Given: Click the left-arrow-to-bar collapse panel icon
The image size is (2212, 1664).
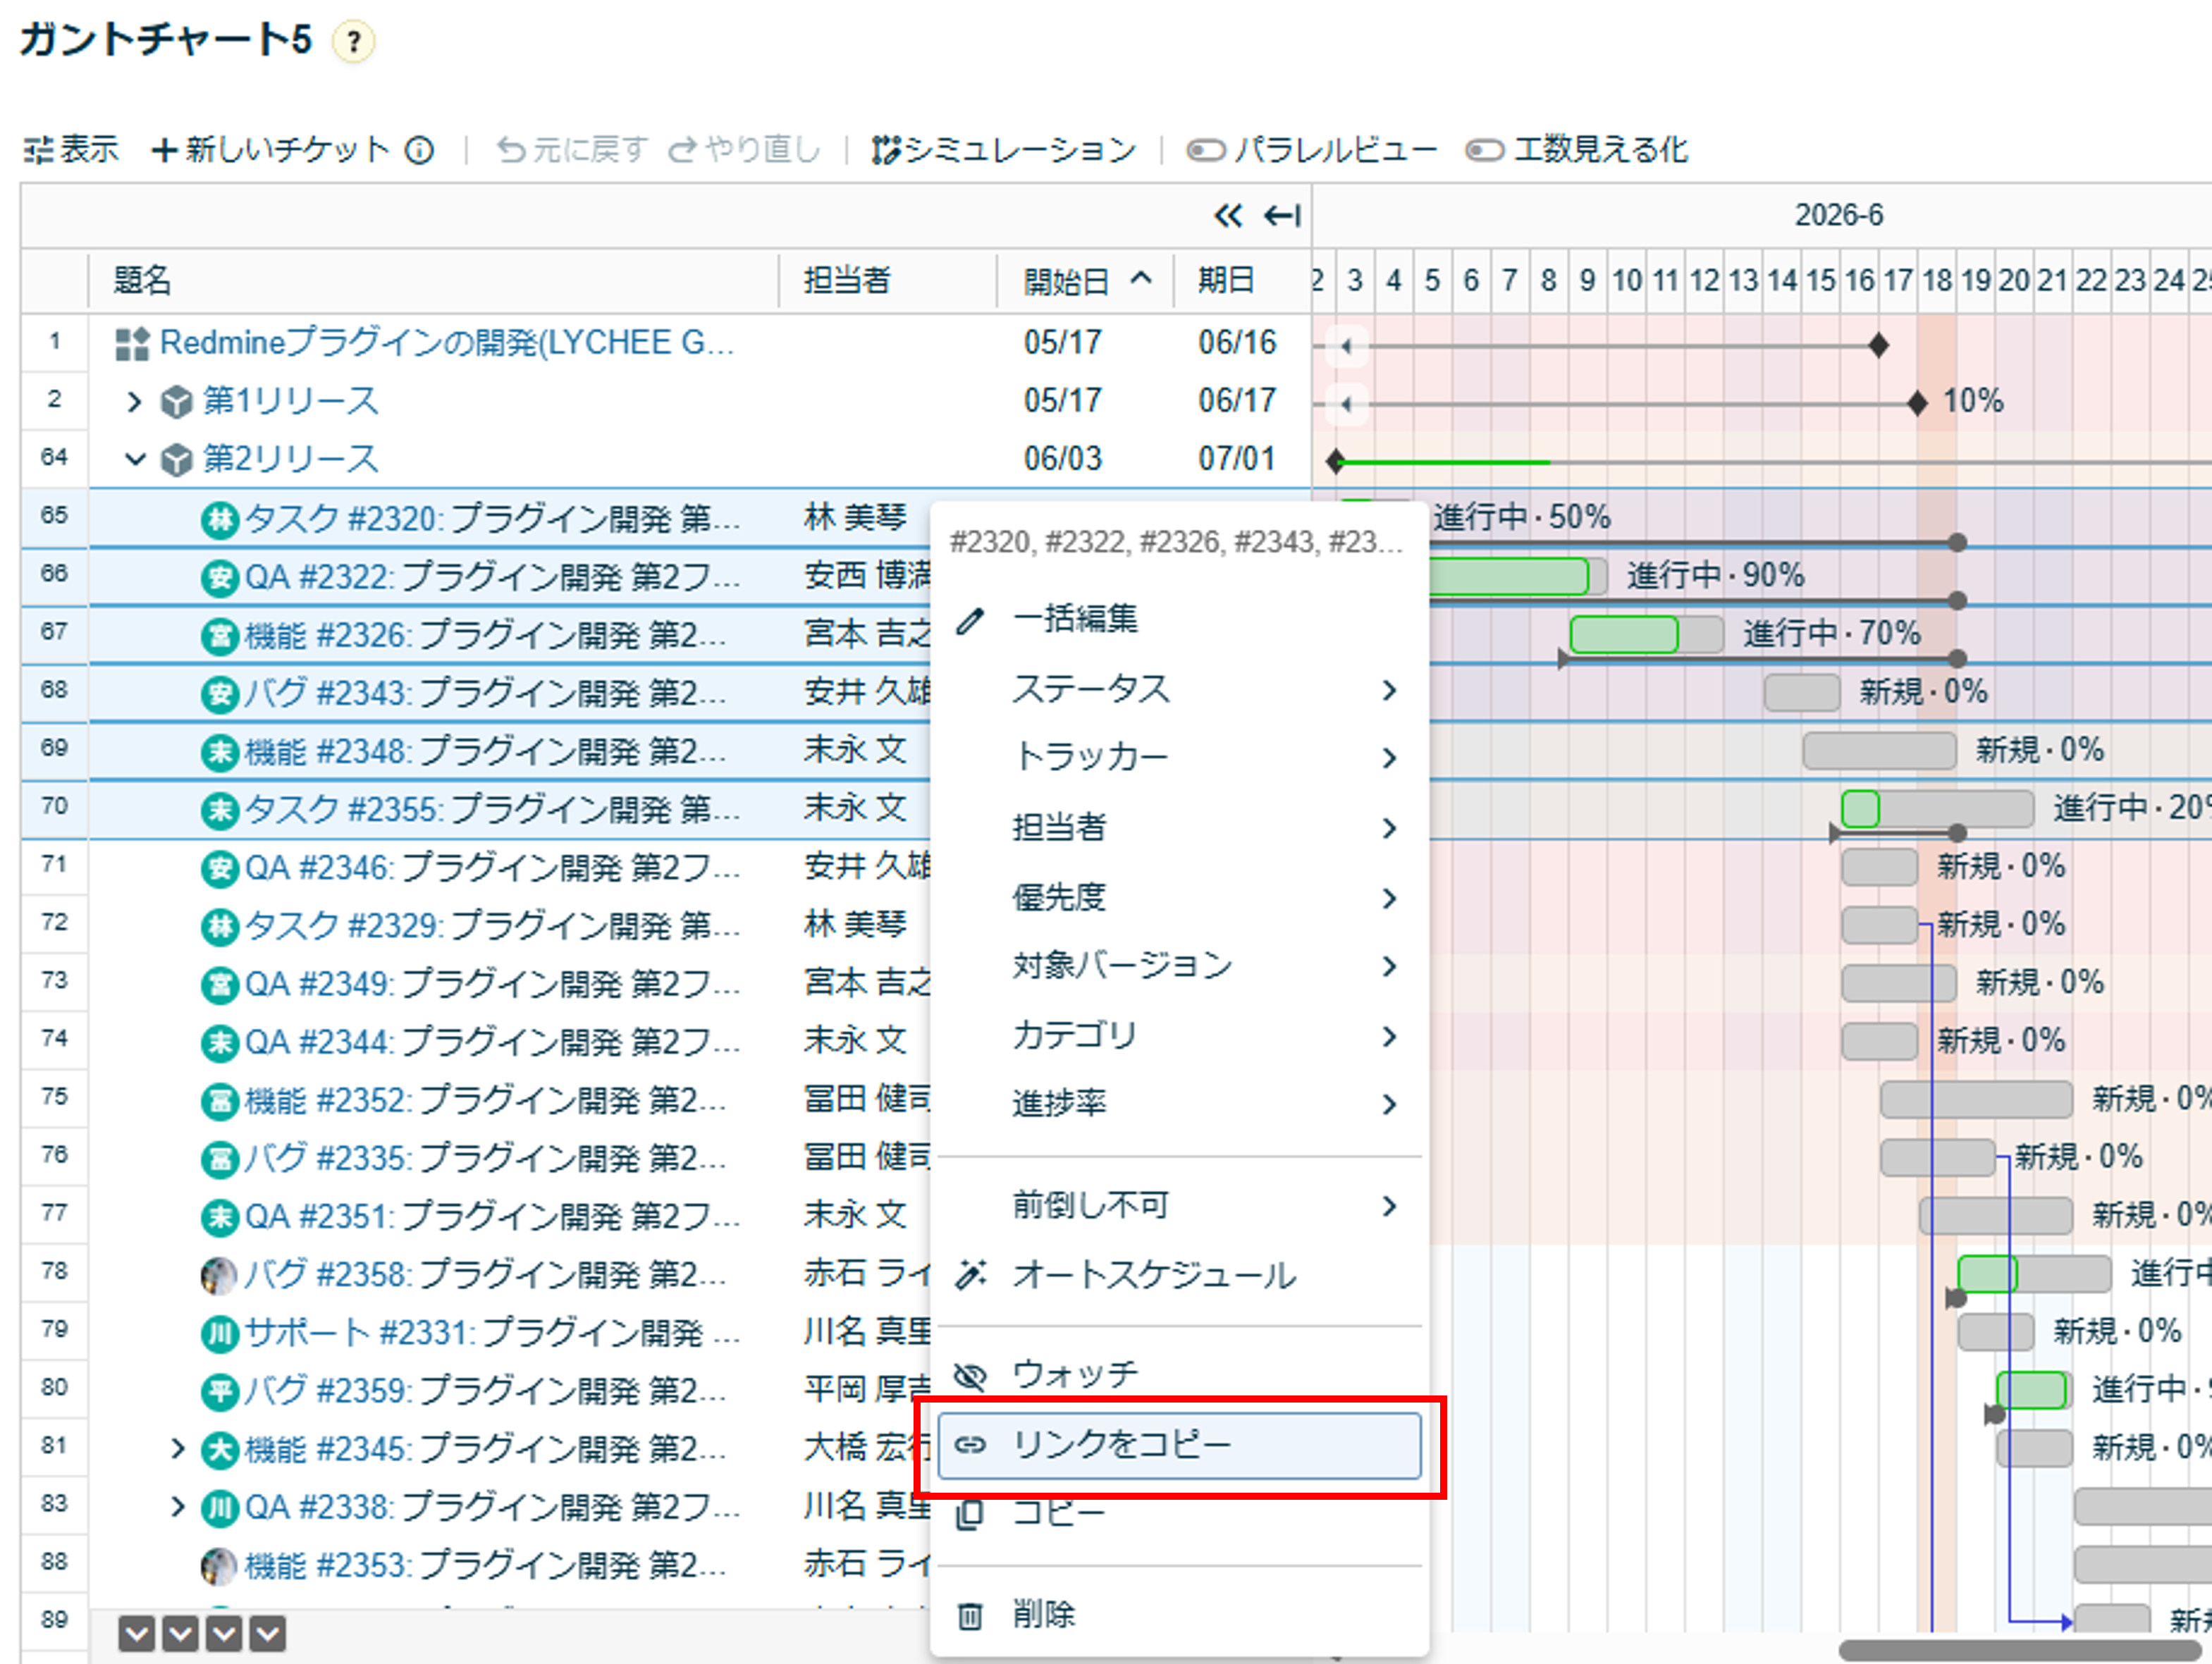Looking at the screenshot, I should 1282,215.
